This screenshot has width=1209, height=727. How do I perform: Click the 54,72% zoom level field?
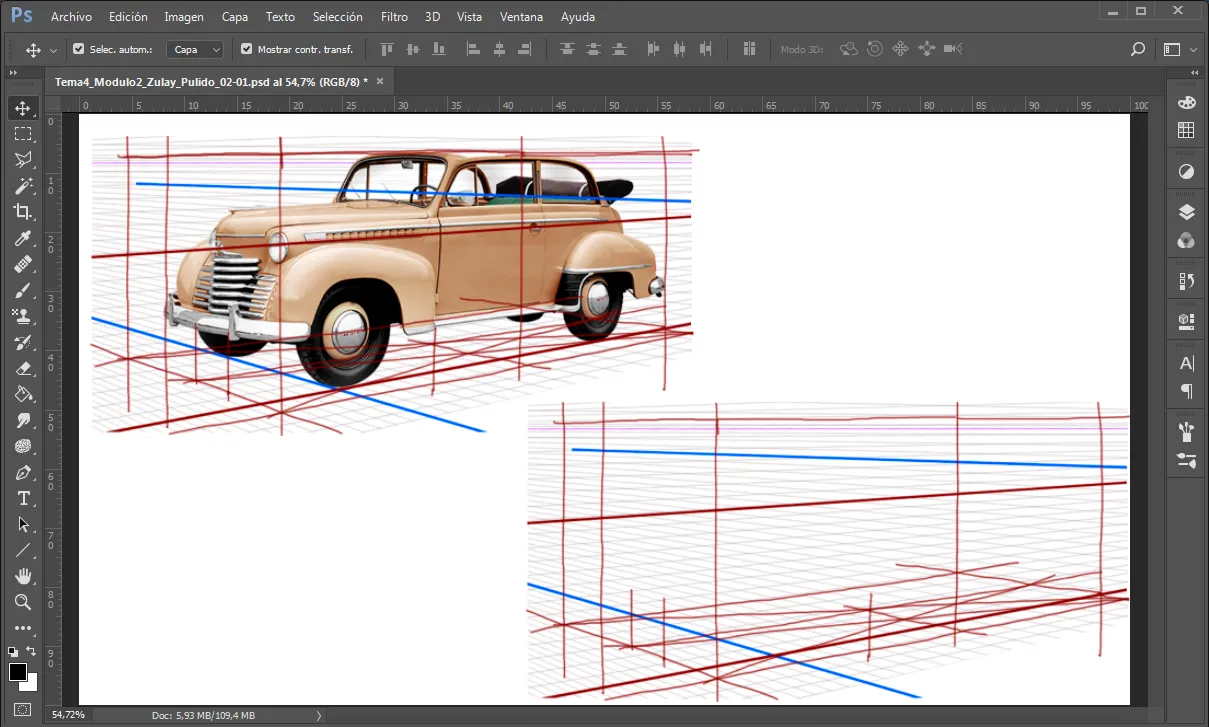[x=69, y=715]
